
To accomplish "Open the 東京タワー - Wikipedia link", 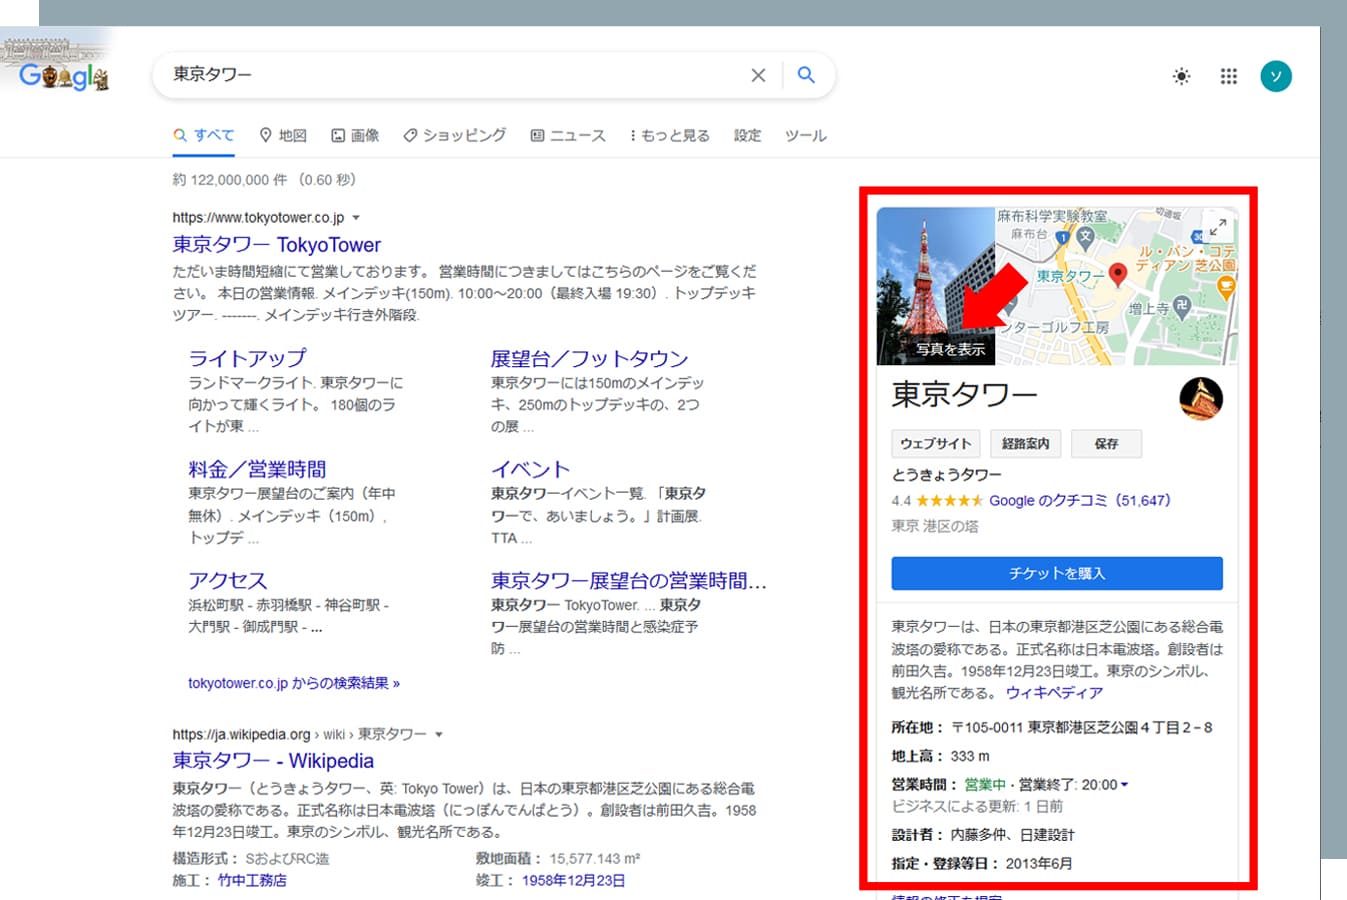I will coord(273,761).
